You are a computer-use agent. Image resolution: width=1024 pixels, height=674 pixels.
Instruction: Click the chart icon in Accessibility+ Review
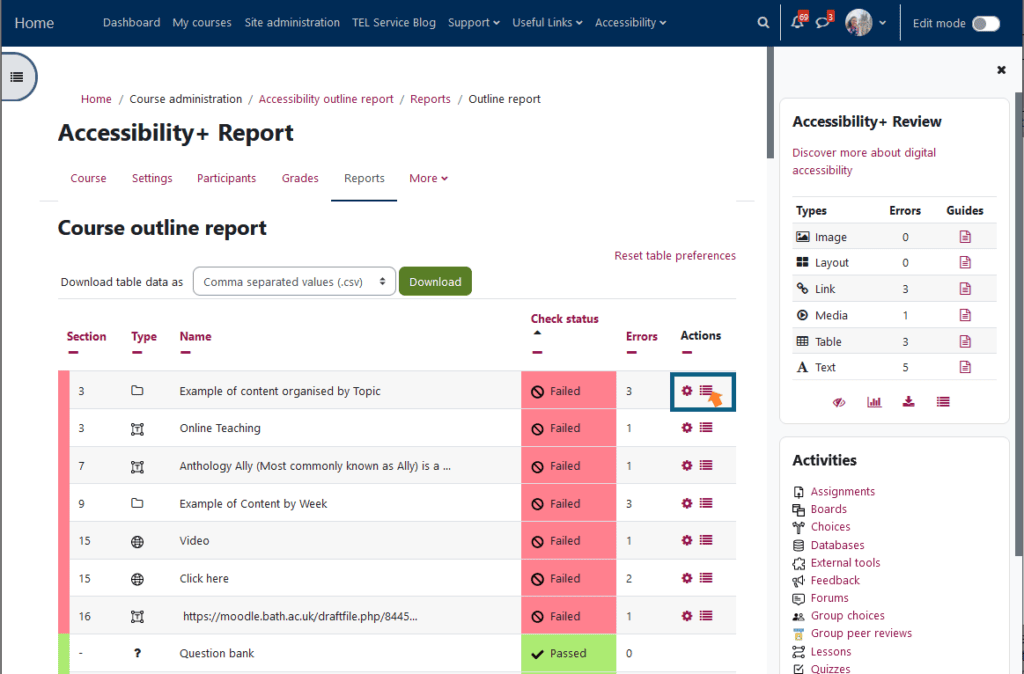tap(874, 401)
